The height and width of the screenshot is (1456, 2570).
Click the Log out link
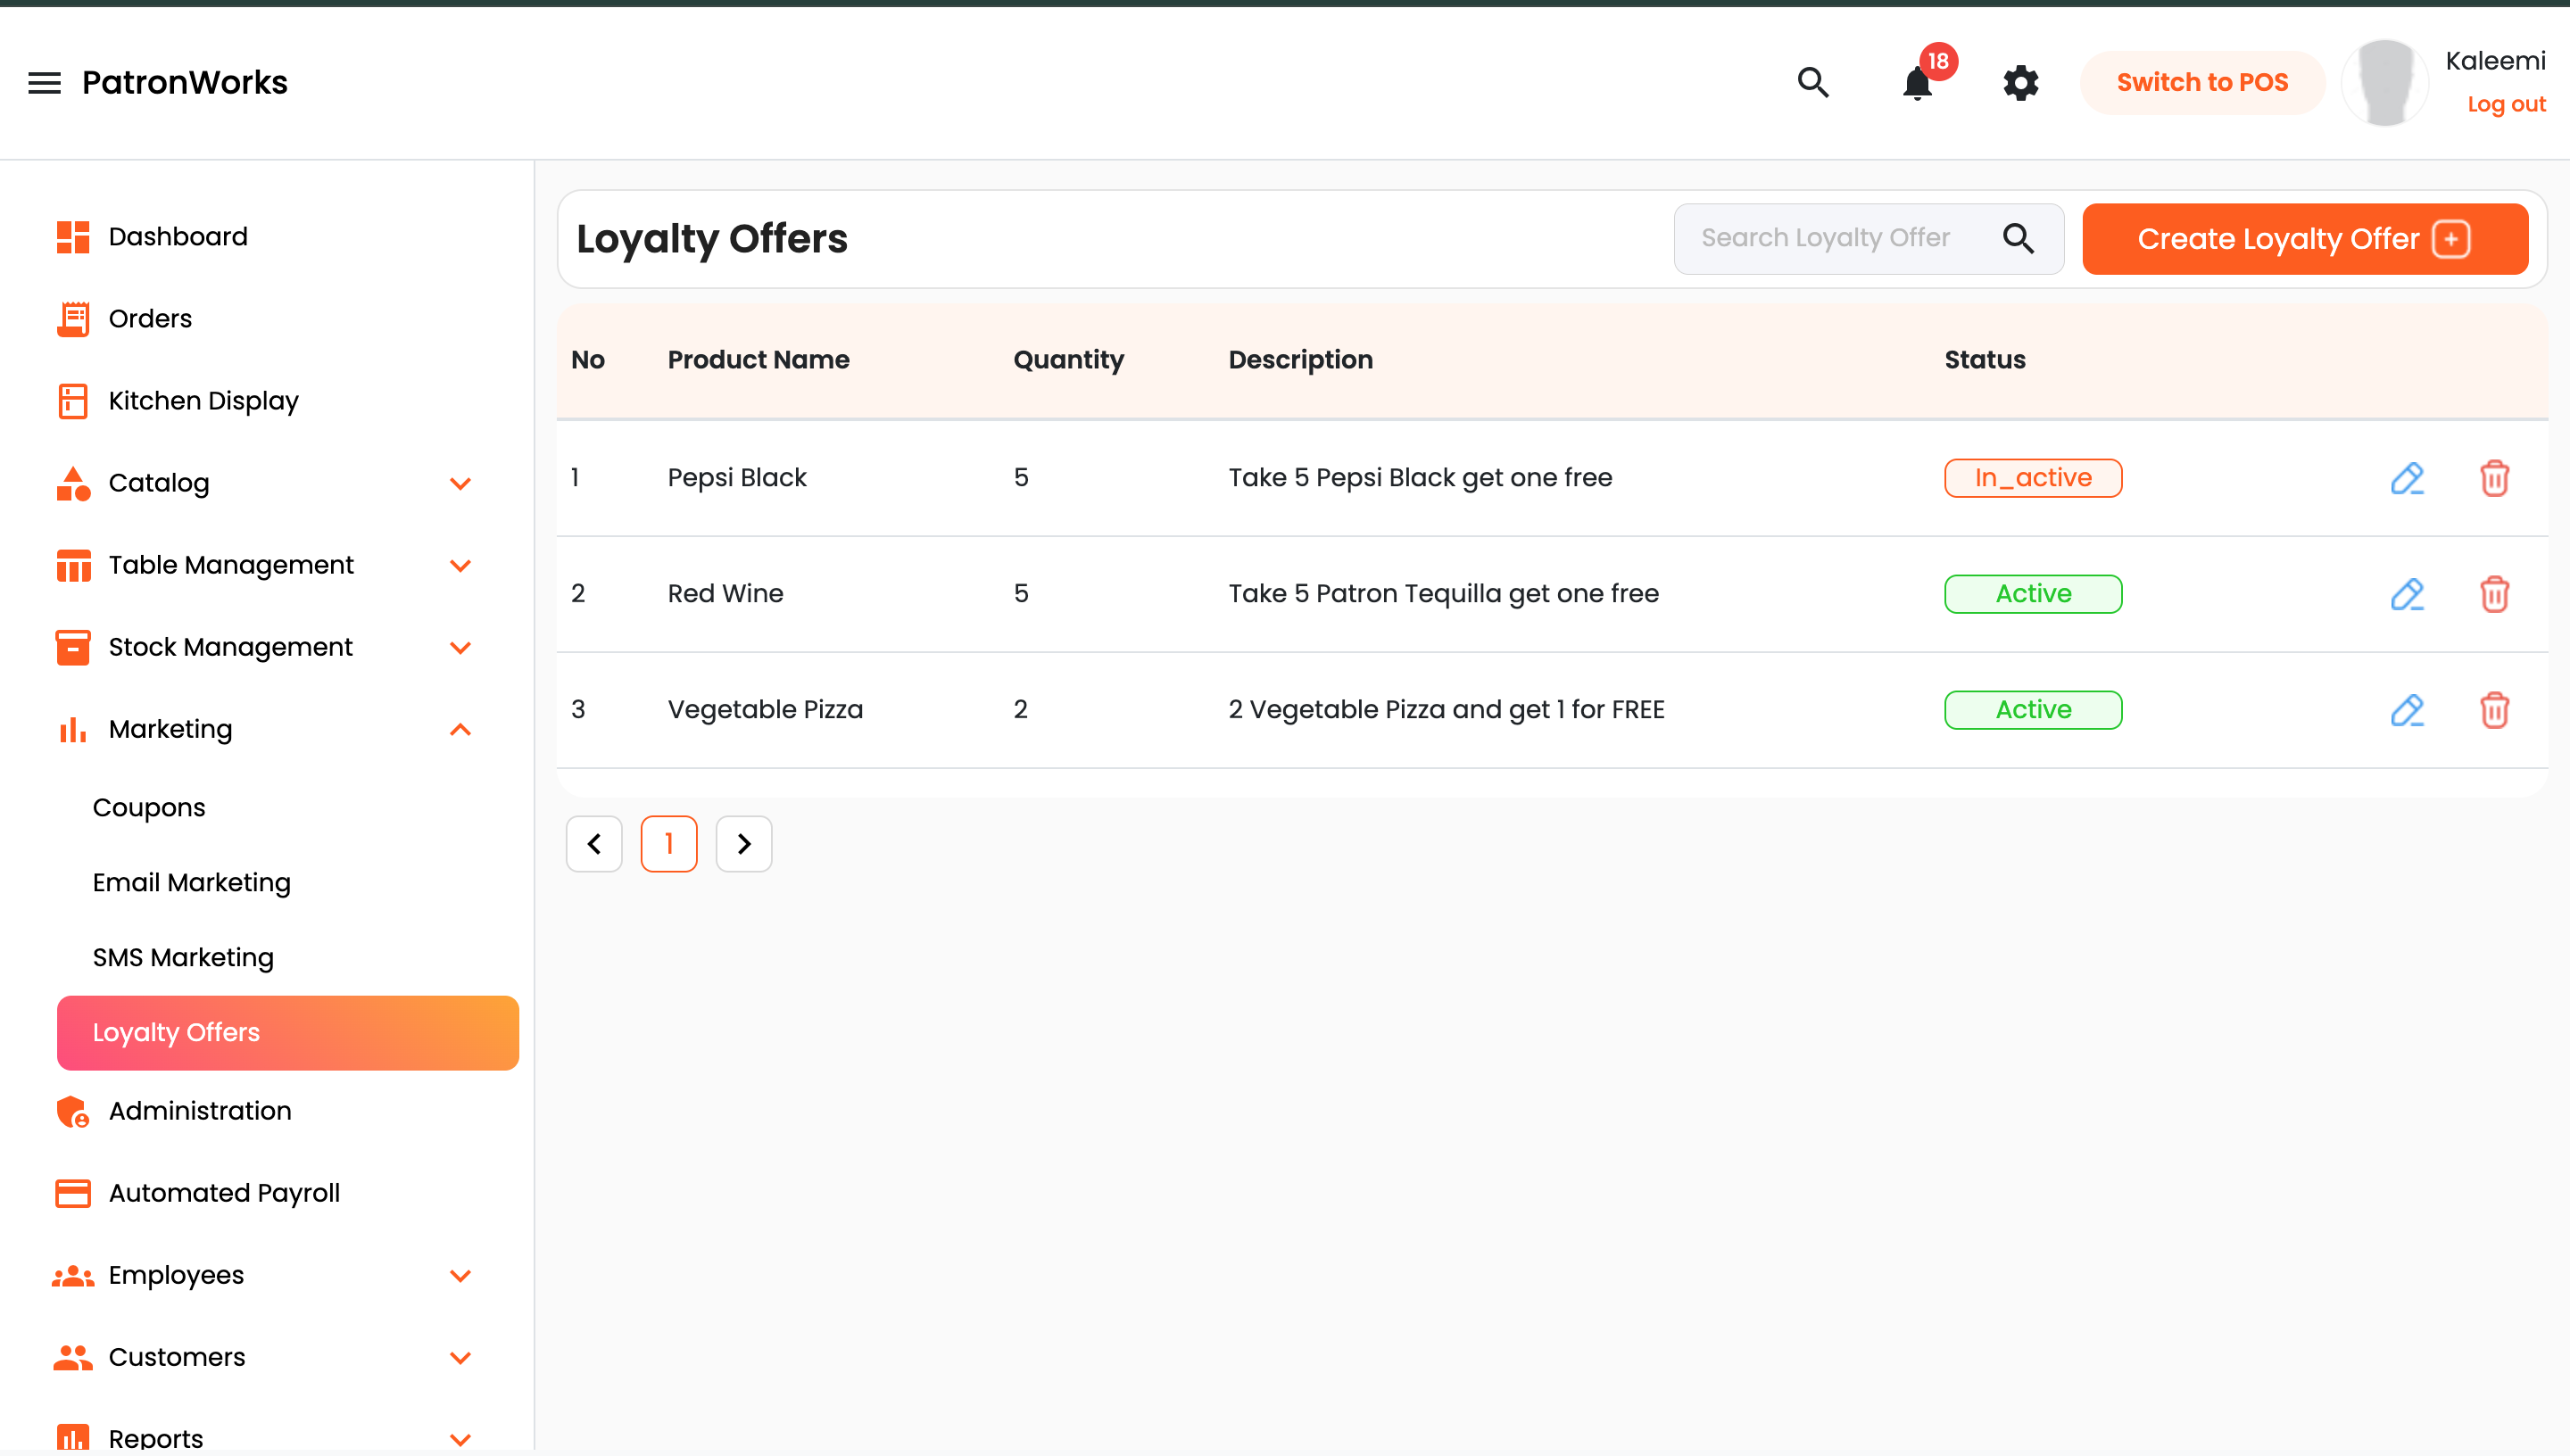point(2505,105)
